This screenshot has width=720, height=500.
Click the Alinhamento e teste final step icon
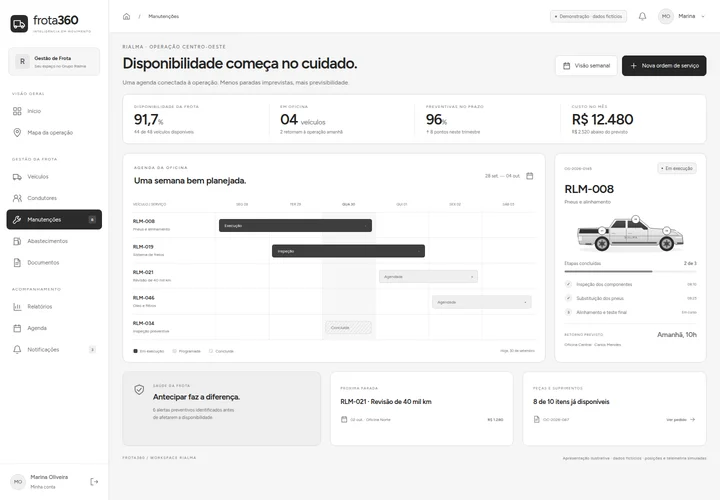pos(568,312)
